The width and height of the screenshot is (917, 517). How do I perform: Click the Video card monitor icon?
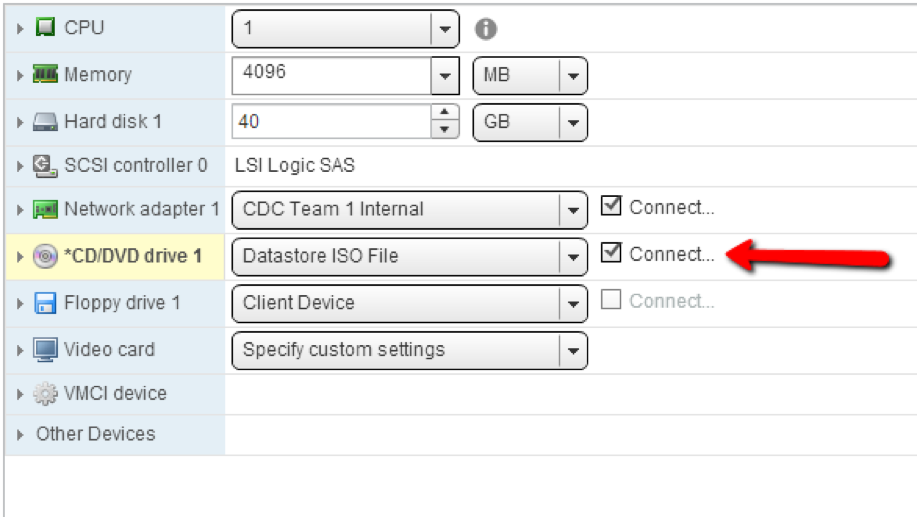46,349
